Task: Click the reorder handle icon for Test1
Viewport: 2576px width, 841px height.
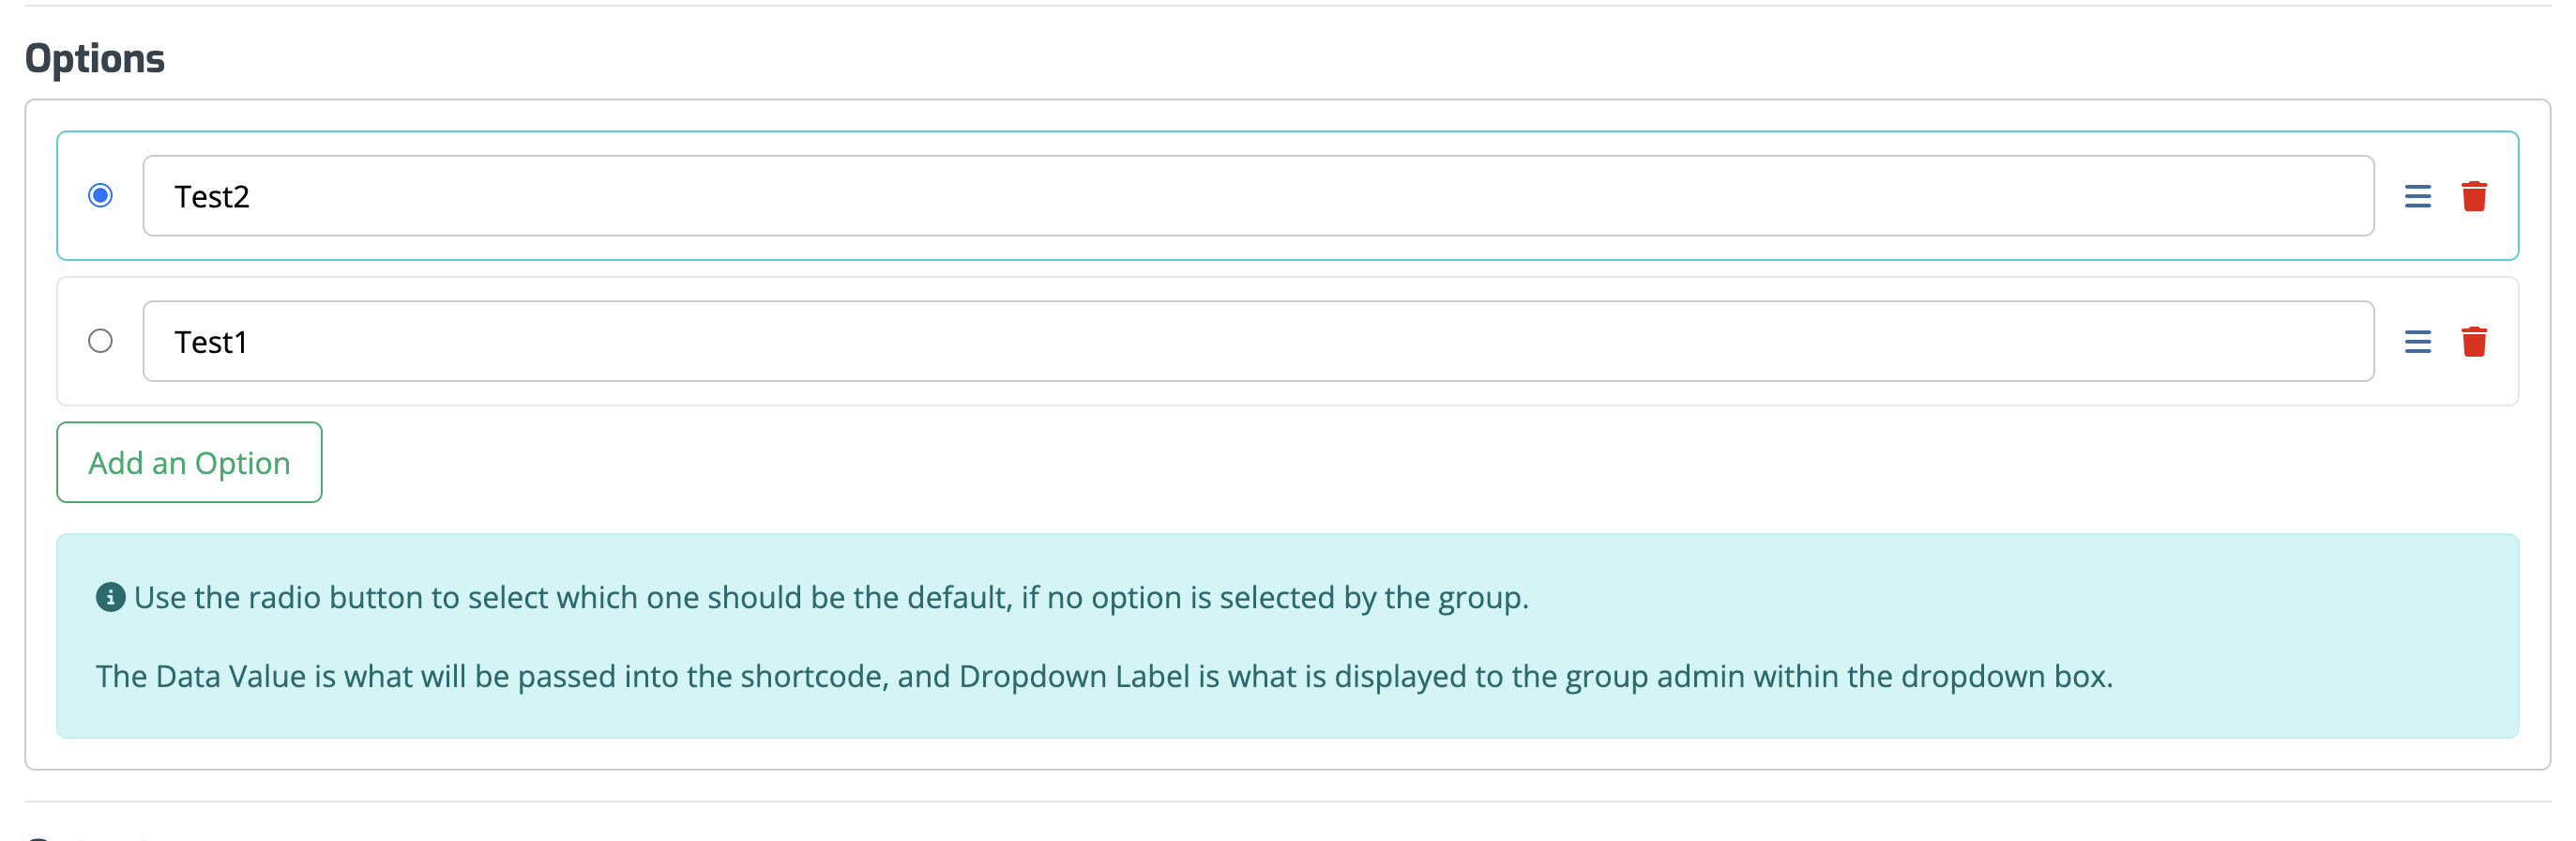Action: [x=2417, y=342]
